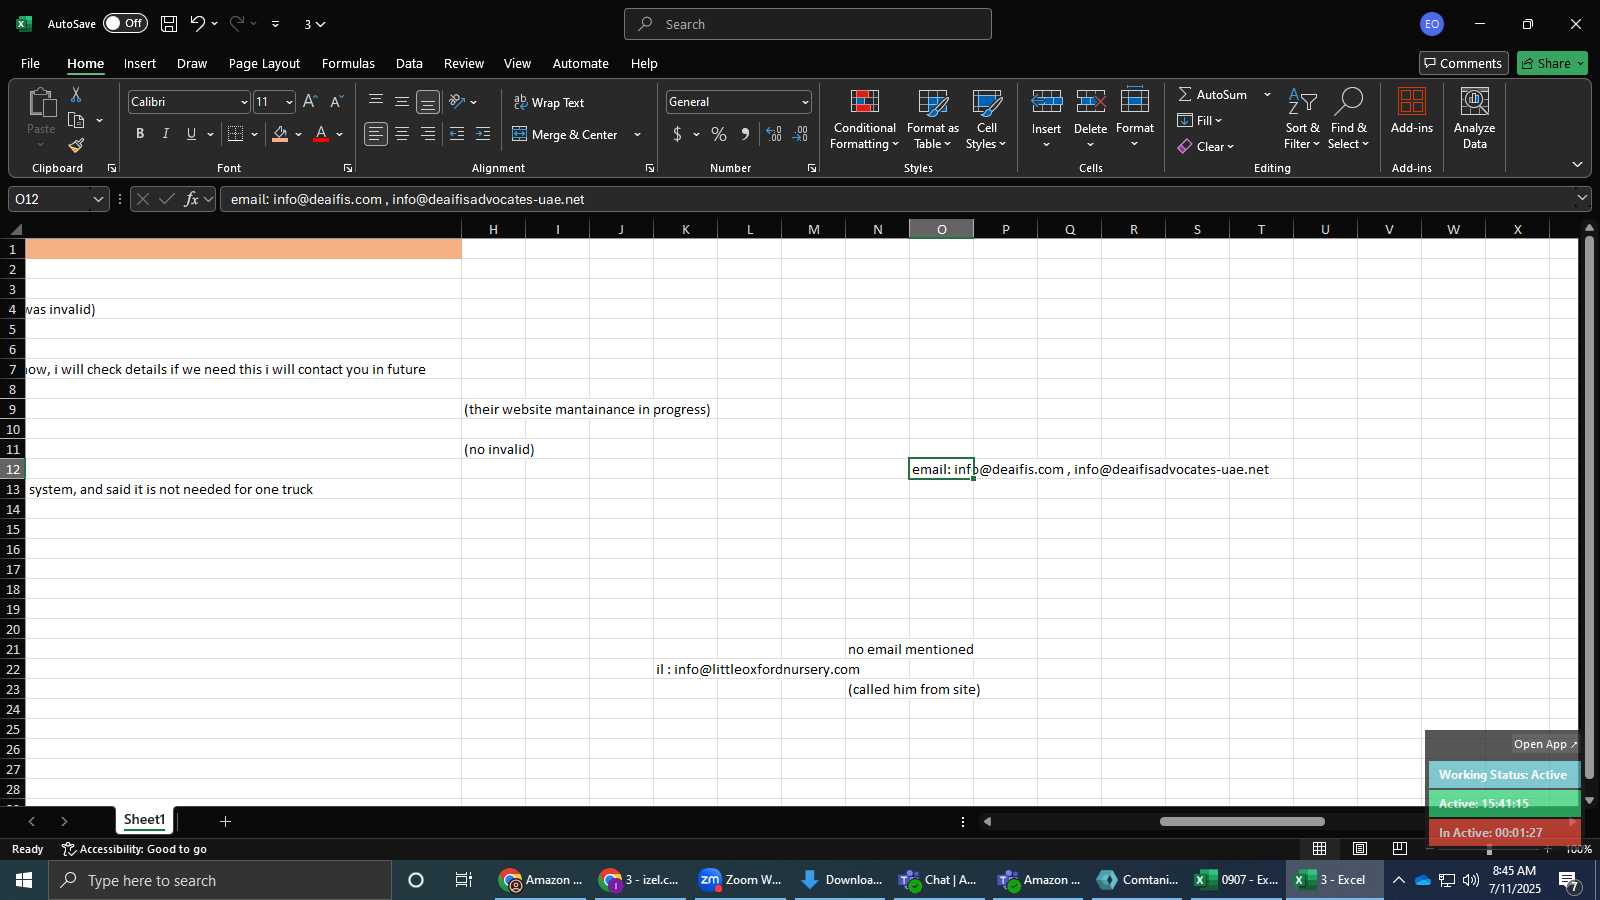Image resolution: width=1600 pixels, height=900 pixels.
Task: Switch to the Automate tab
Action: [x=580, y=63]
